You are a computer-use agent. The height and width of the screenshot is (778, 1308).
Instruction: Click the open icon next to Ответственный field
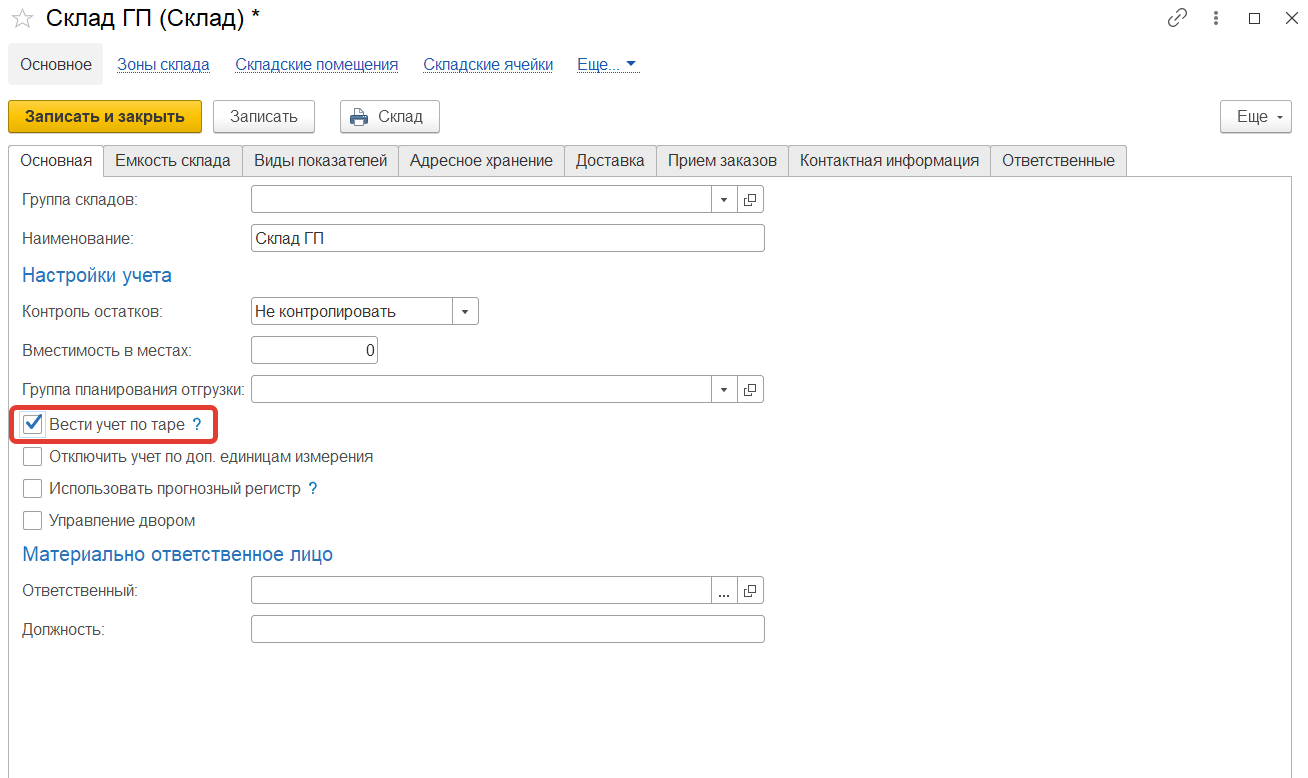[x=751, y=590]
